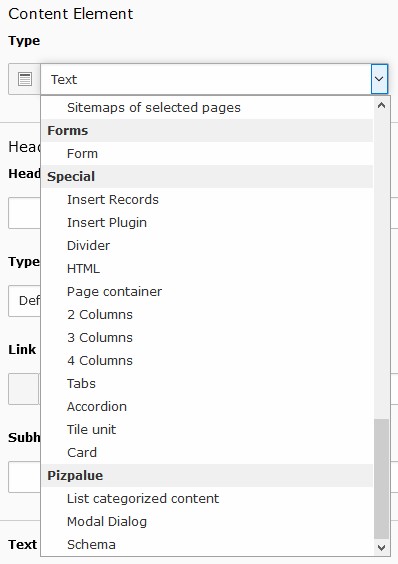
Task: Click the Content Element heading
Action: (x=71, y=14)
